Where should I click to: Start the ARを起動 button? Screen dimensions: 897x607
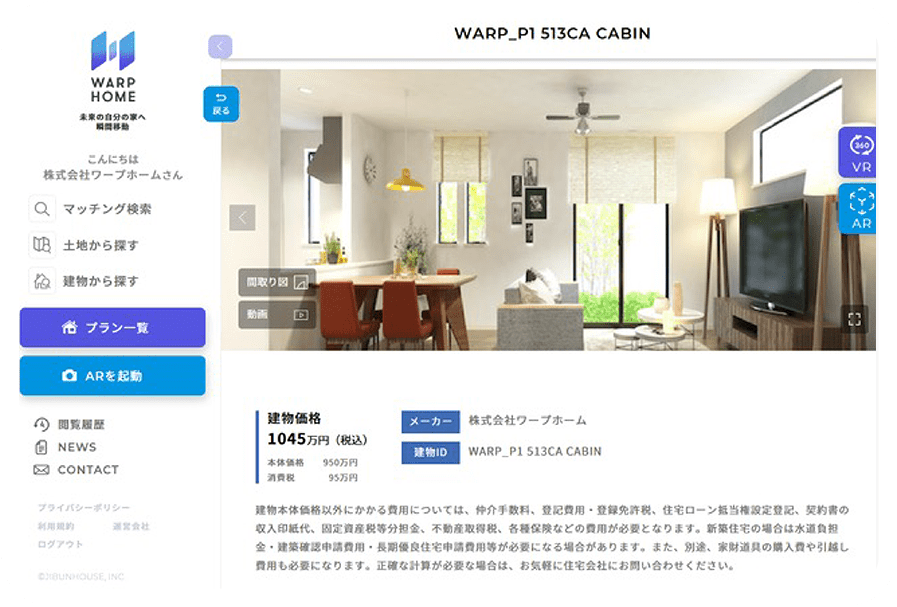(113, 376)
